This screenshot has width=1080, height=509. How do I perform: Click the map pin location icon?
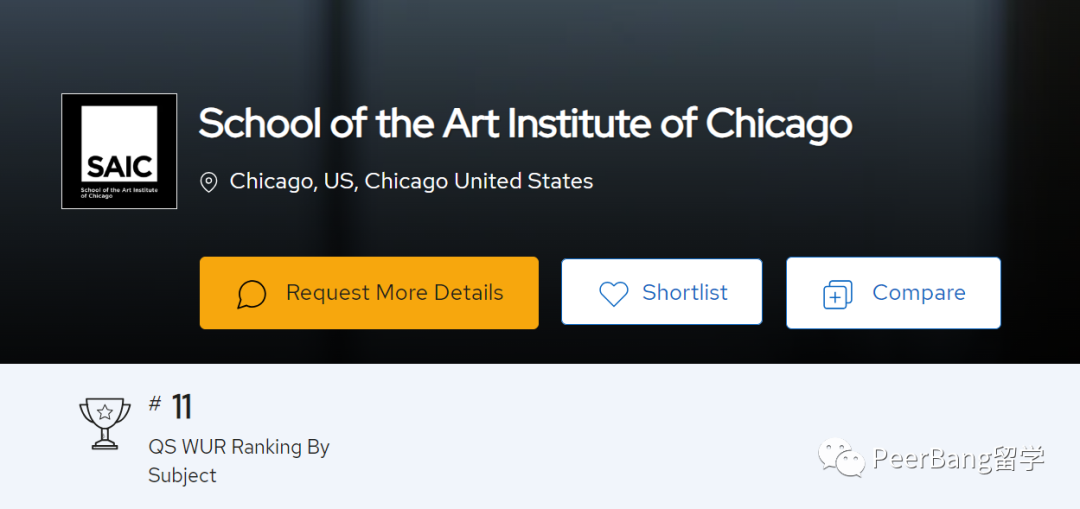point(209,183)
